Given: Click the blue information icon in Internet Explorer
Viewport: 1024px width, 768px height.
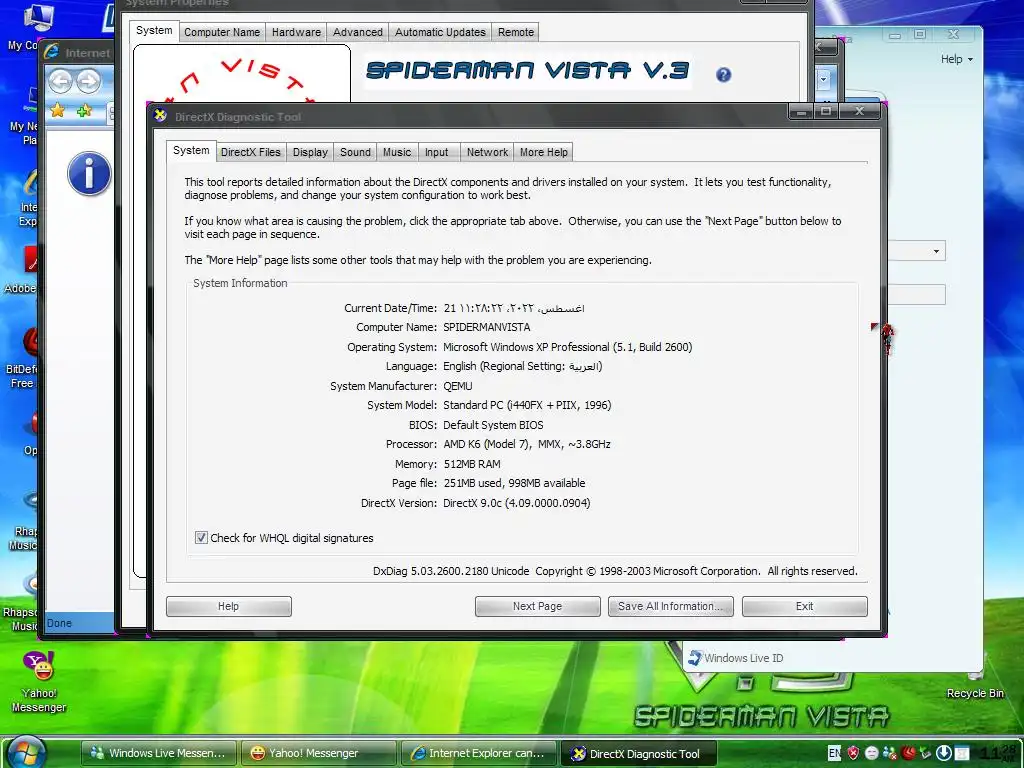Looking at the screenshot, I should 89,174.
